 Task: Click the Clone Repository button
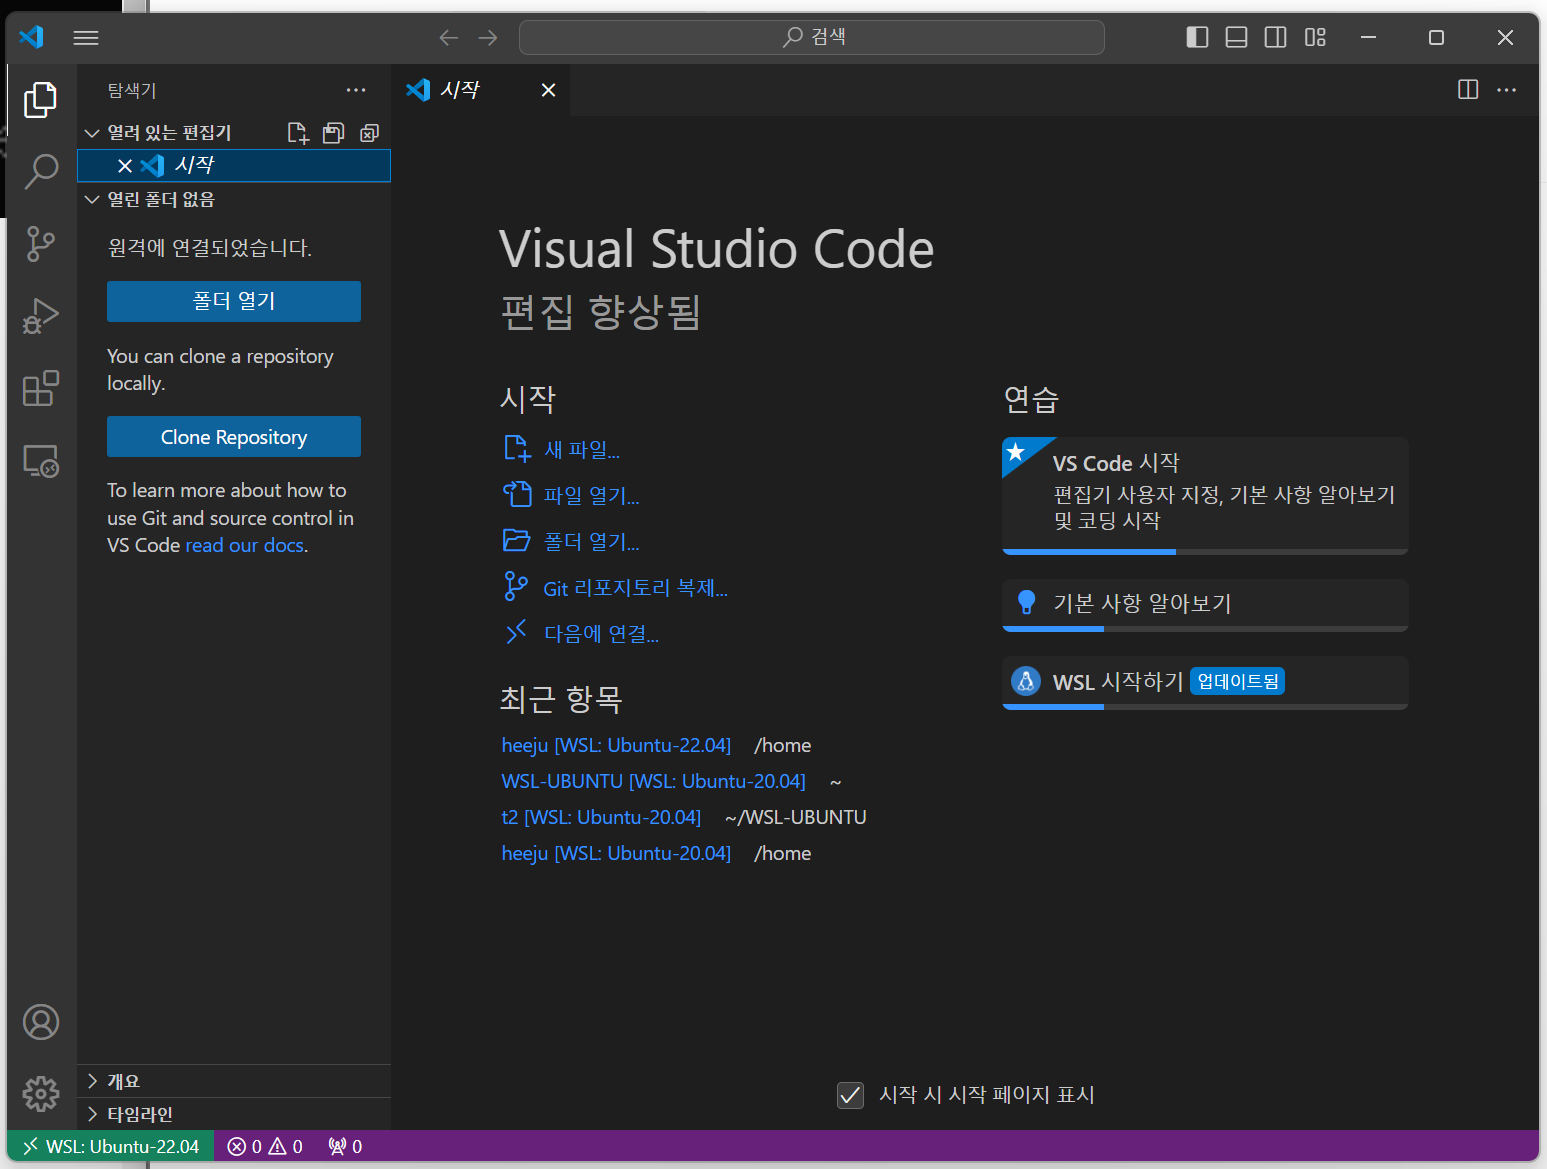[x=234, y=437]
